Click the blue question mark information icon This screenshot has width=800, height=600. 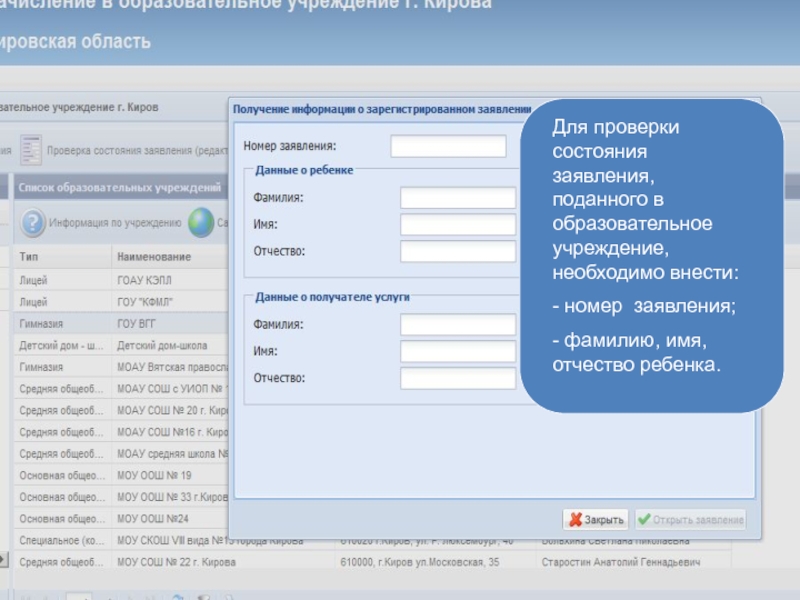33,223
